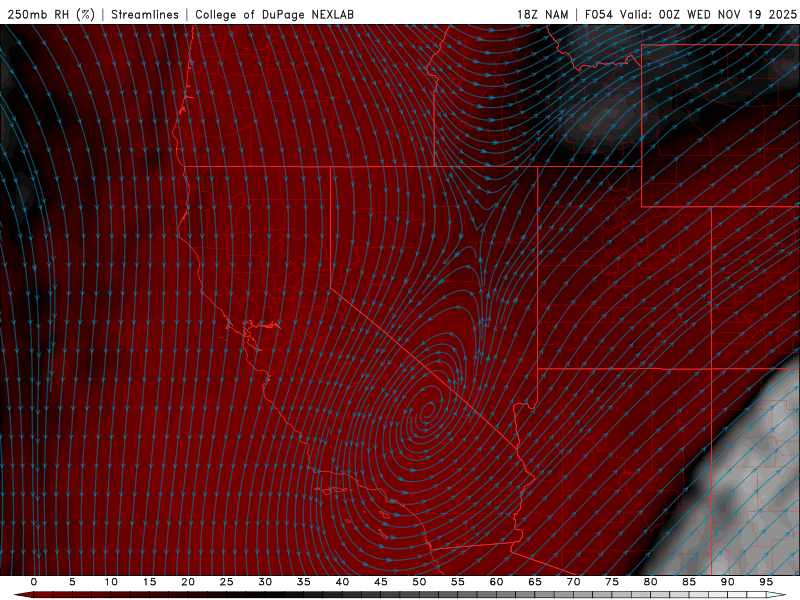Click the '85' value on the color scale
This screenshot has width=800, height=600.
point(689,582)
